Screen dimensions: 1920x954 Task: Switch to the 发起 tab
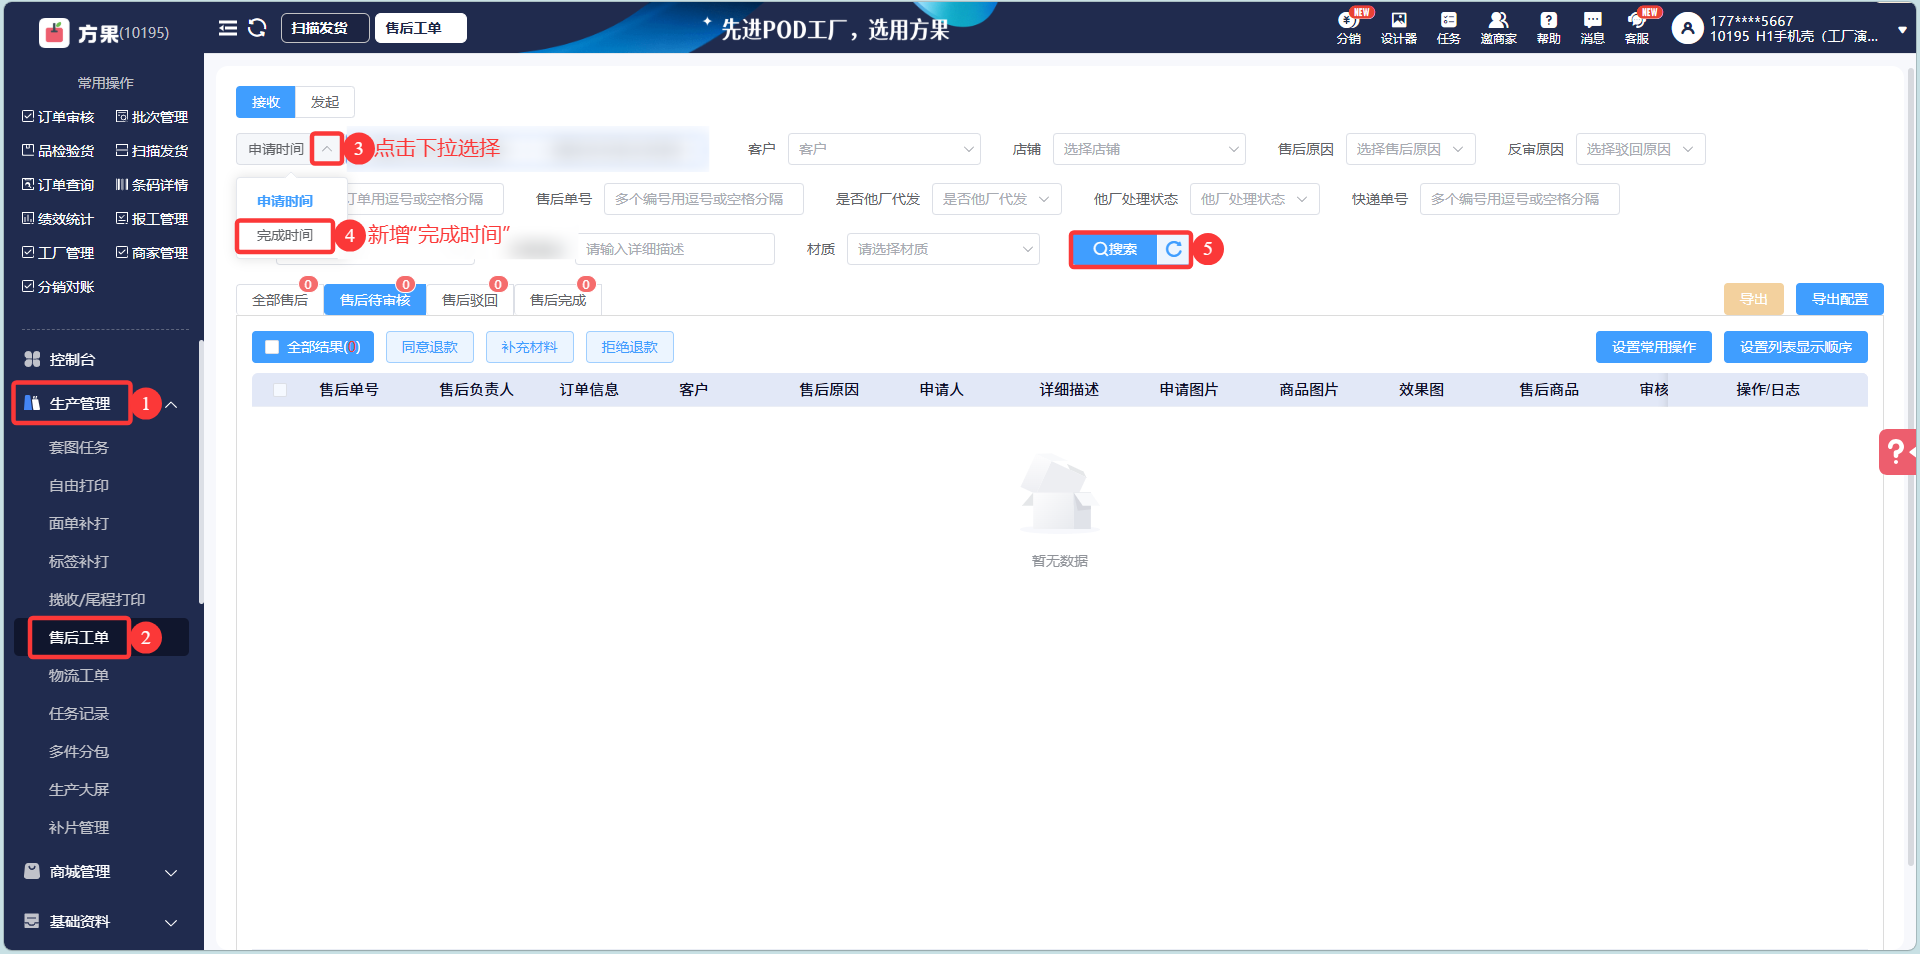tap(324, 101)
